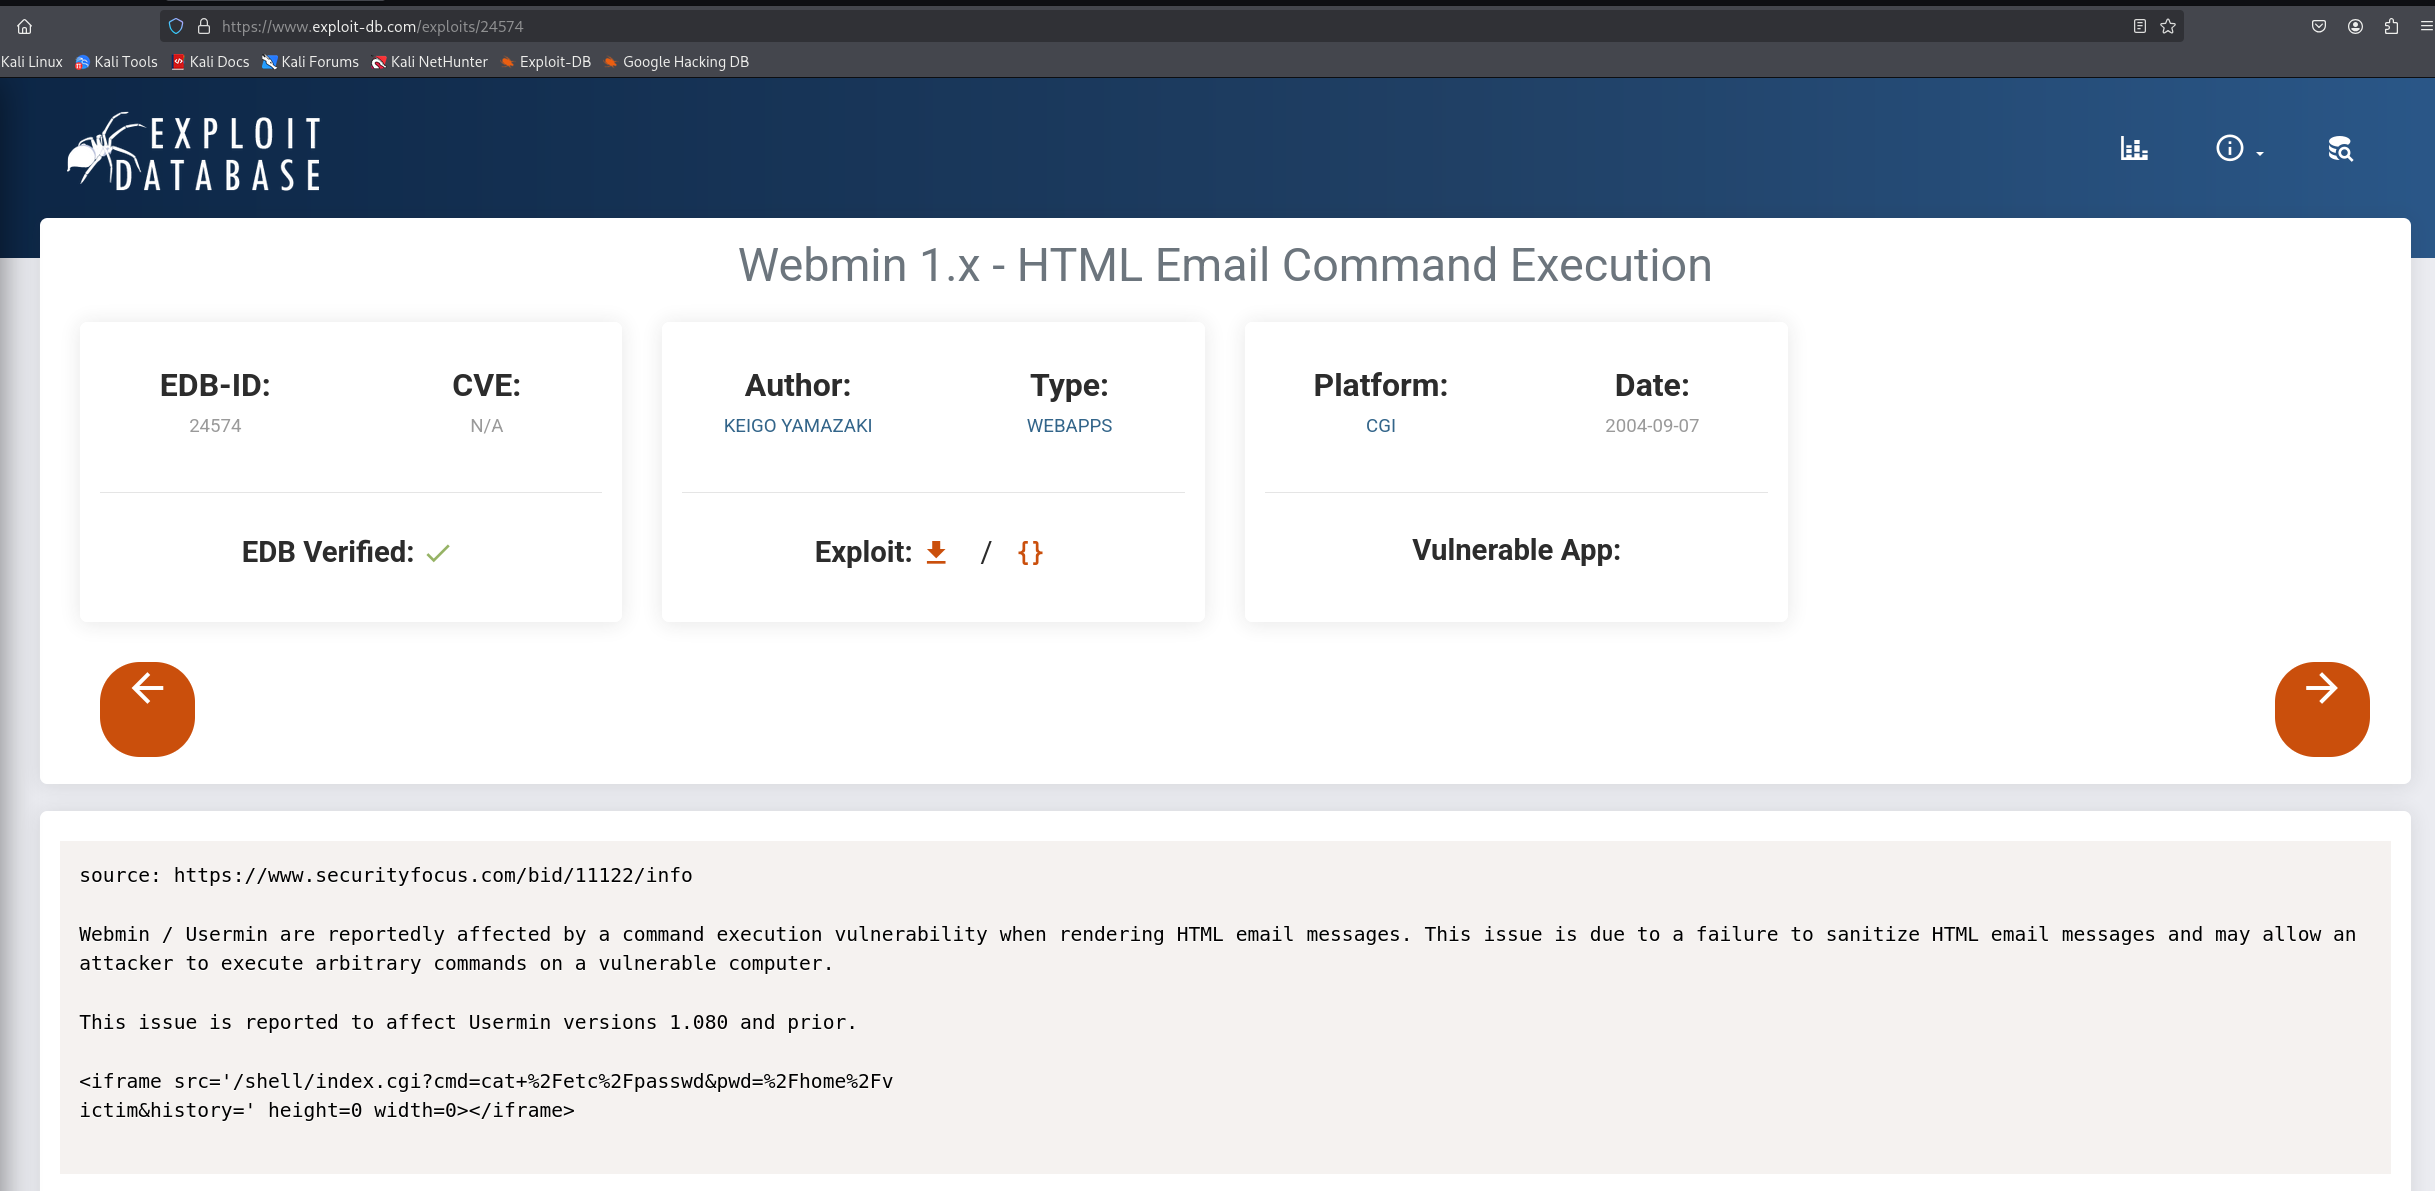Open the search exploit database icon
2435x1191 pixels.
[x=2340, y=149]
